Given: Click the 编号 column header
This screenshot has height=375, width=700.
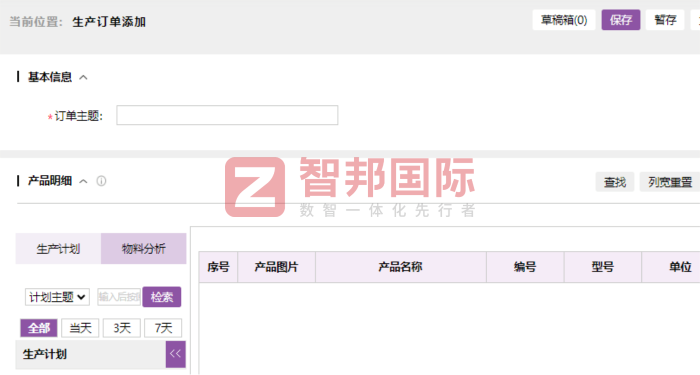Looking at the screenshot, I should coord(525,267).
